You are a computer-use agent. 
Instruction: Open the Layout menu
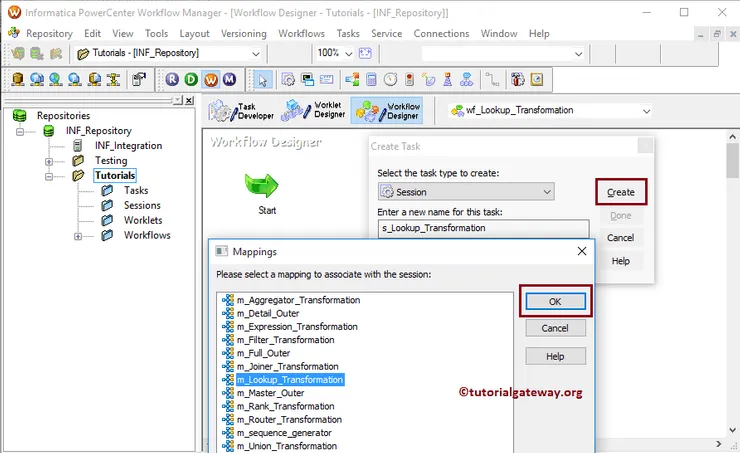tap(194, 34)
